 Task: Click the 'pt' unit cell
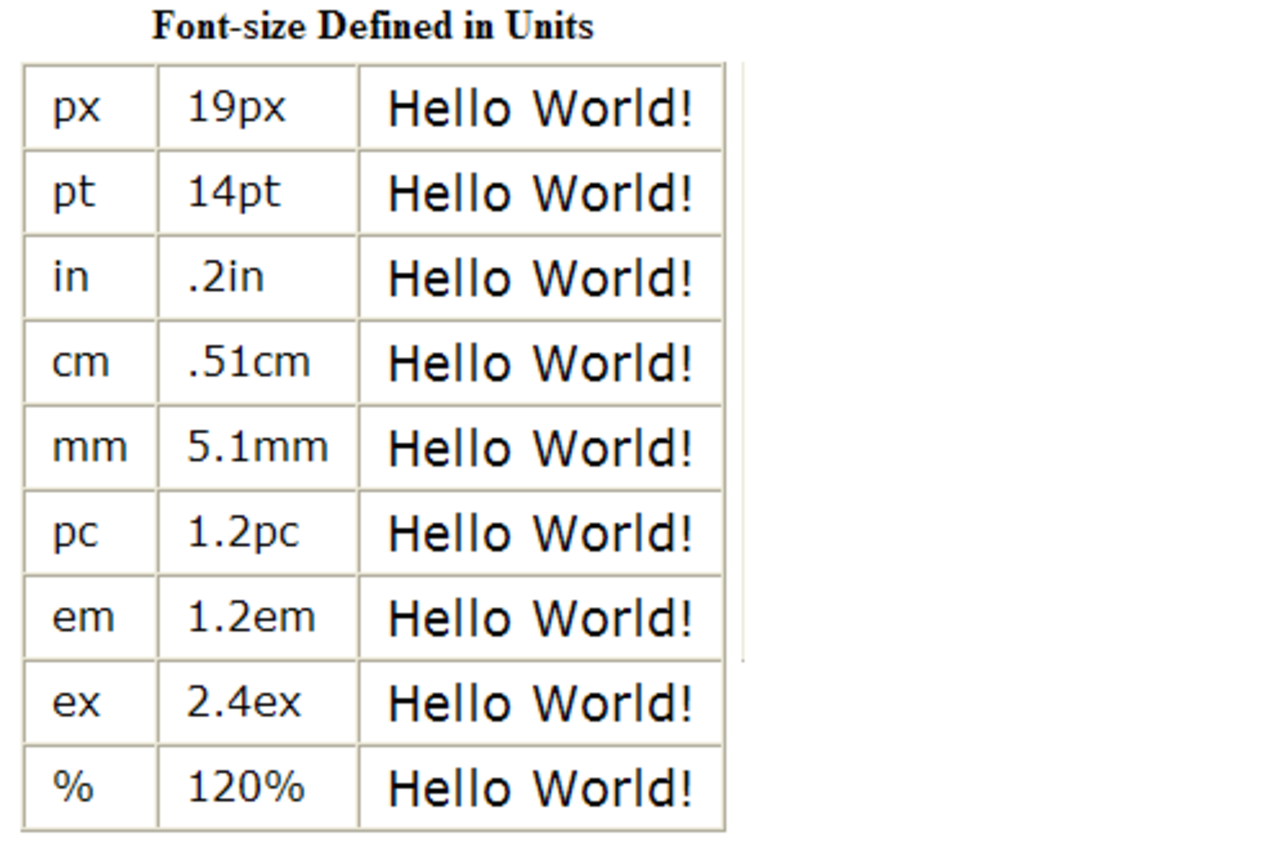(x=74, y=192)
